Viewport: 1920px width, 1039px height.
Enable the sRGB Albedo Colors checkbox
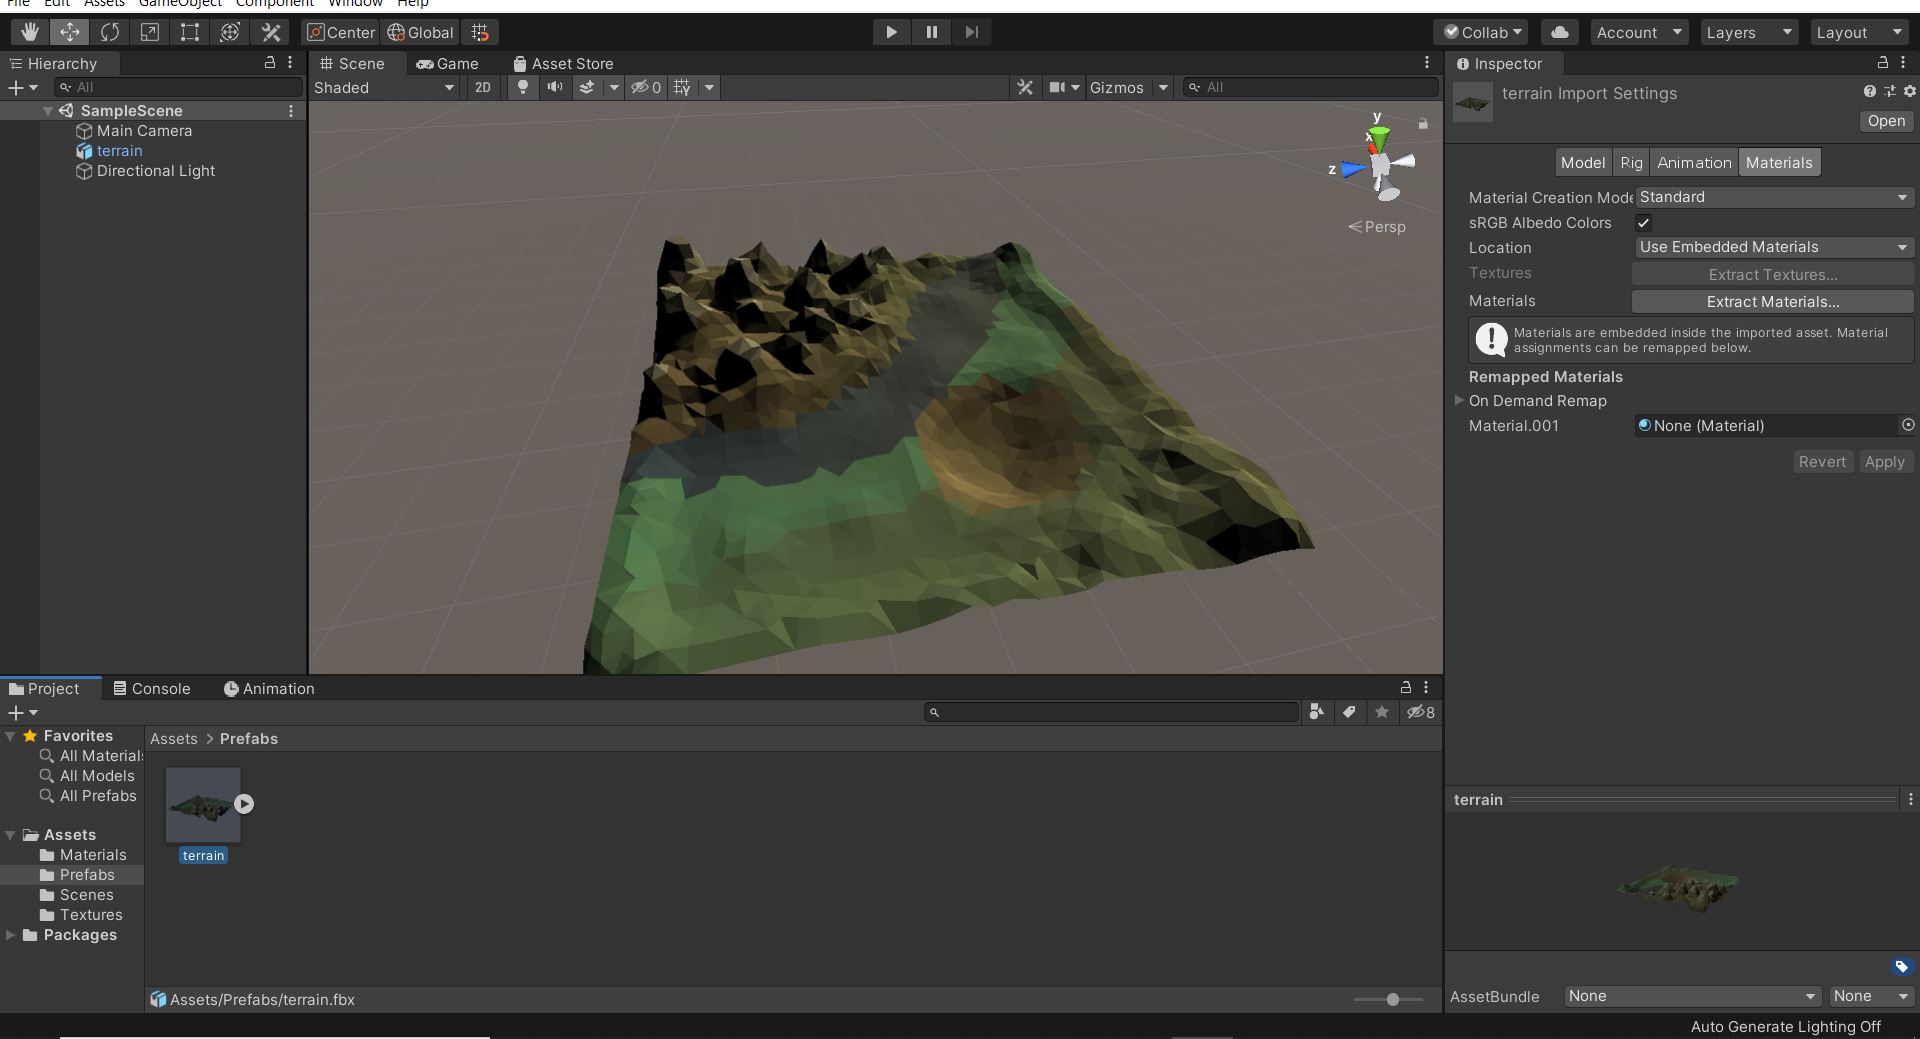coord(1643,222)
